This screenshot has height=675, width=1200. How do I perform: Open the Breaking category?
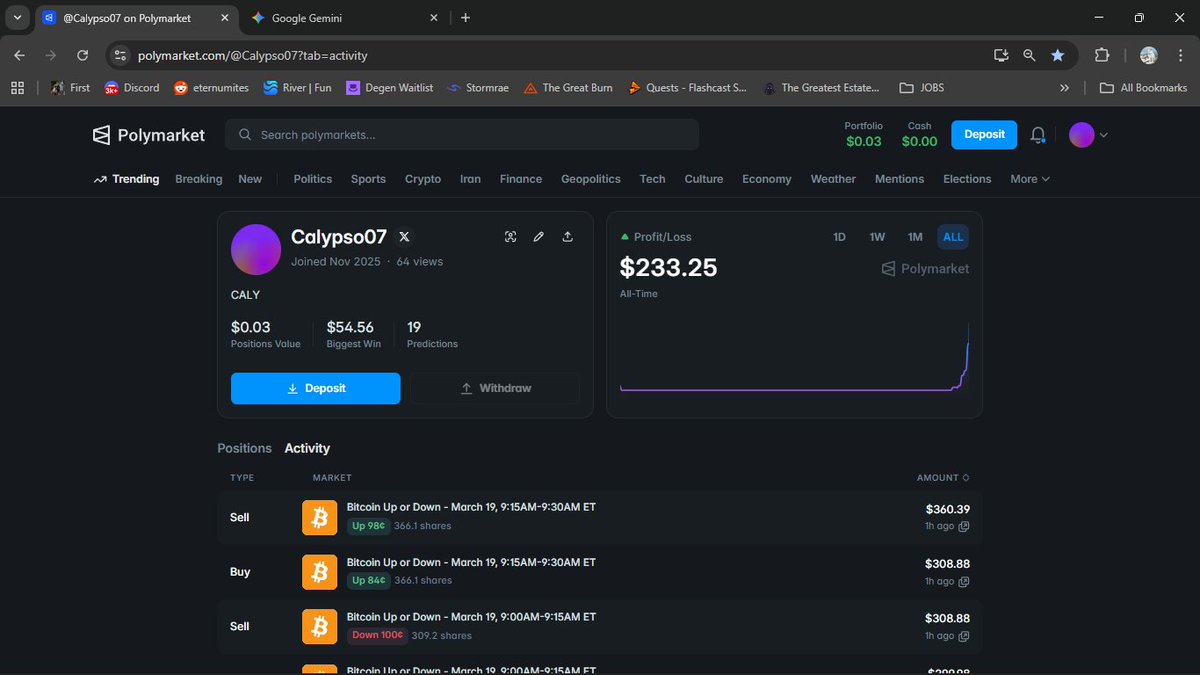199,179
